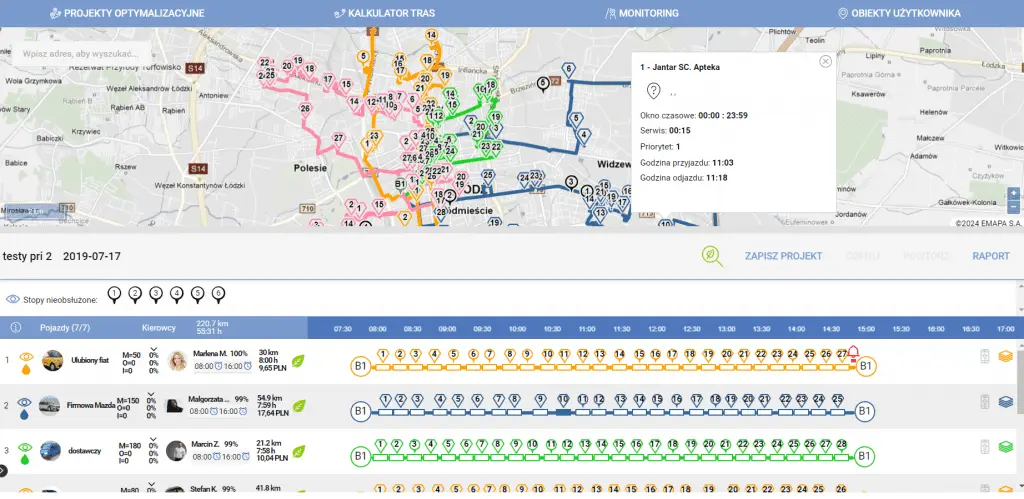Switch to Monitoring tab

[x=642, y=13]
